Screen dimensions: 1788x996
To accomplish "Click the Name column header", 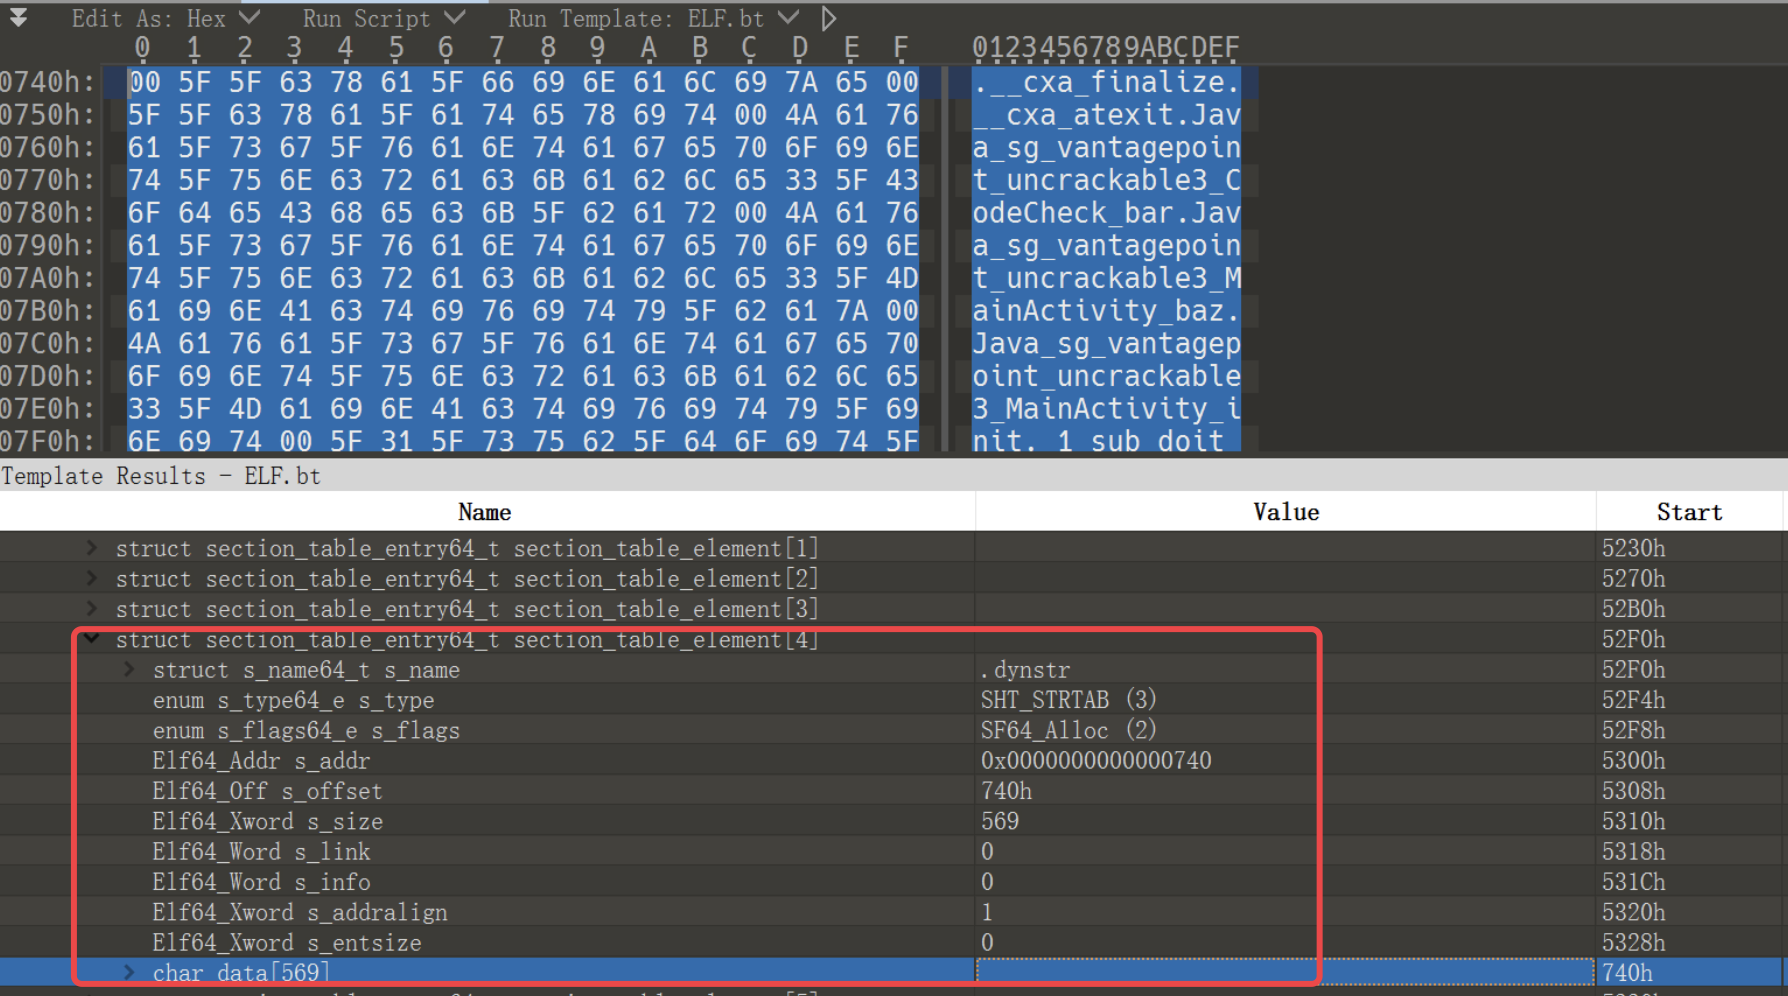I will 486,512.
